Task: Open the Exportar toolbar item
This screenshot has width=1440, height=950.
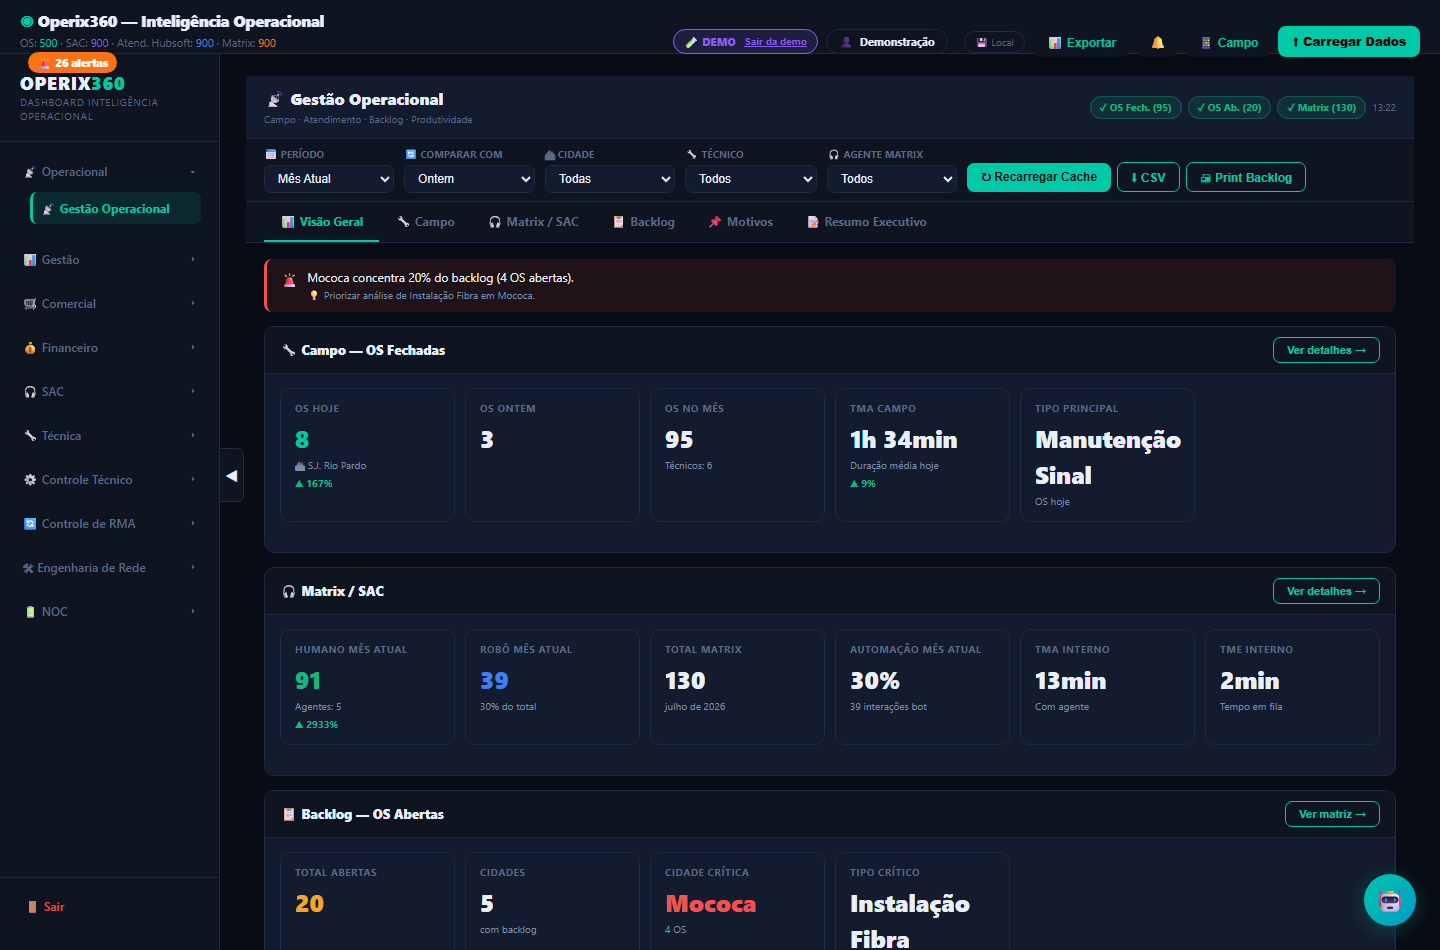Action: 1082,43
